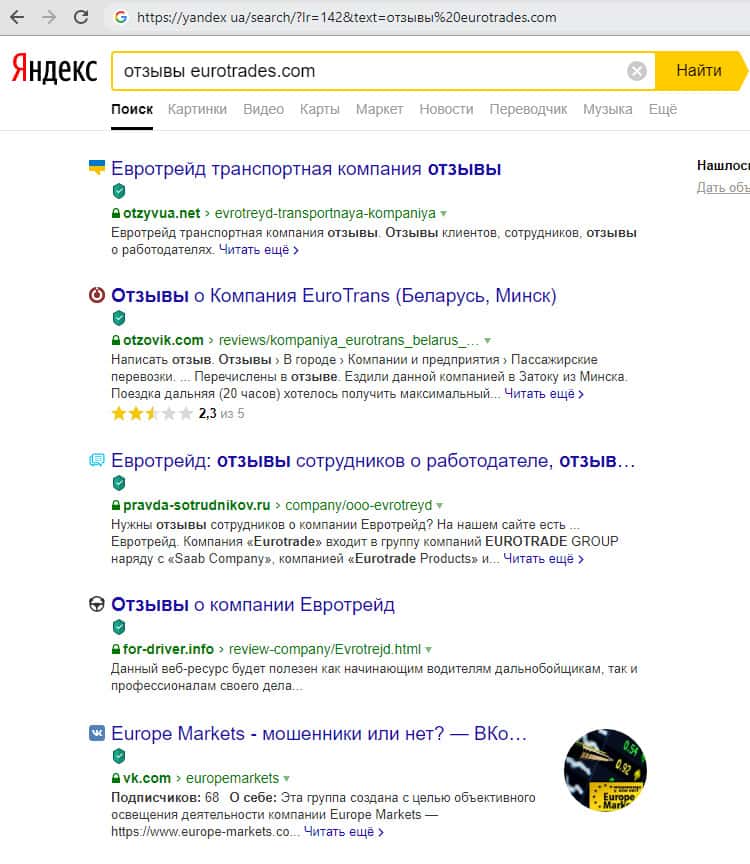
Task: Click the VK favicon beside Europe Markets
Action: [x=96, y=733]
